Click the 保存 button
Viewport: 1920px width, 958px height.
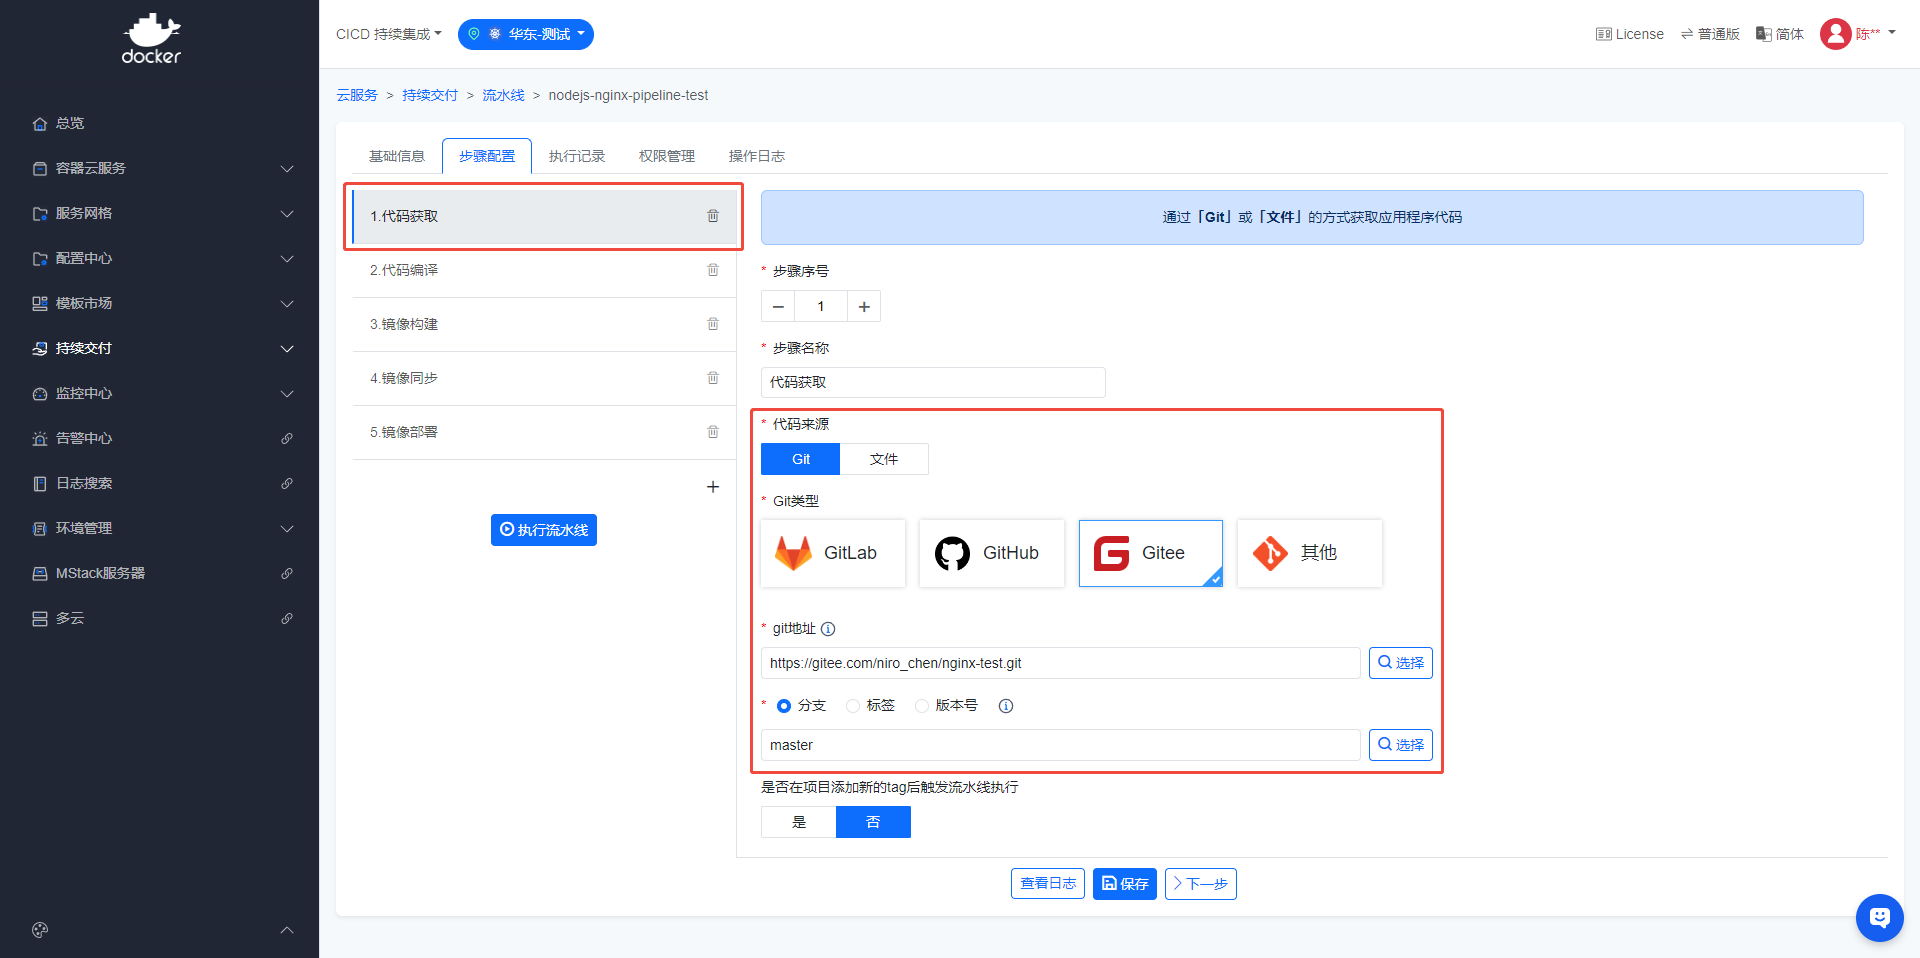click(1125, 884)
